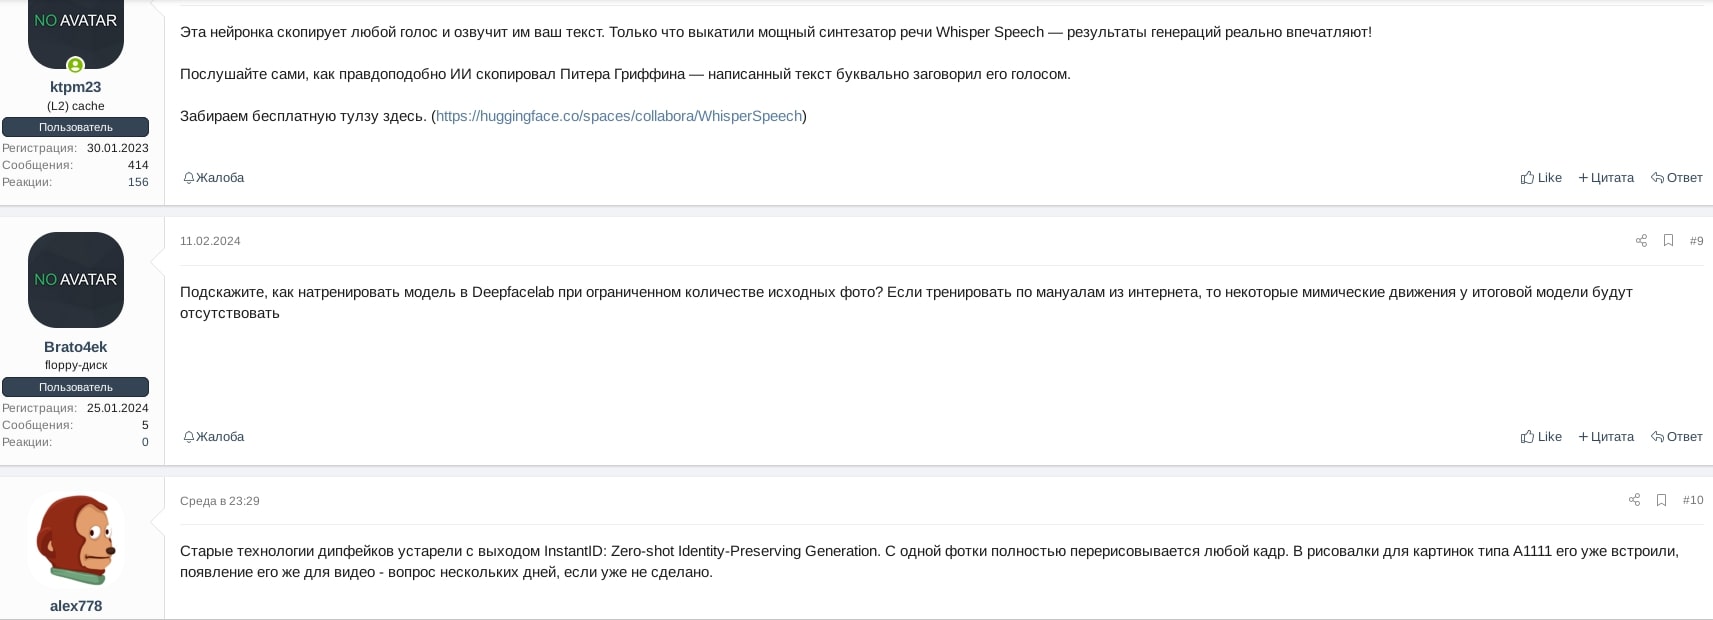Bookmark post #9

coord(1668,241)
